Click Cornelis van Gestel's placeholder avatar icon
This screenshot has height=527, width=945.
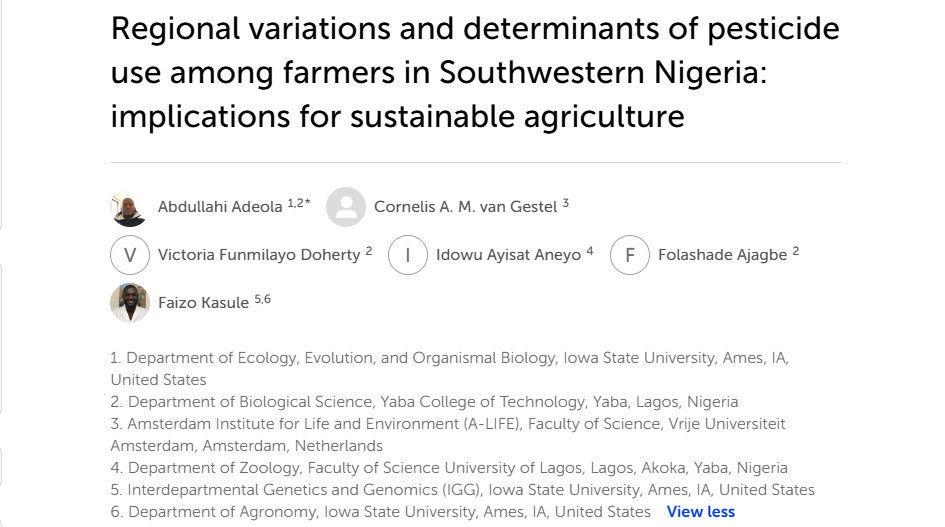(x=346, y=207)
